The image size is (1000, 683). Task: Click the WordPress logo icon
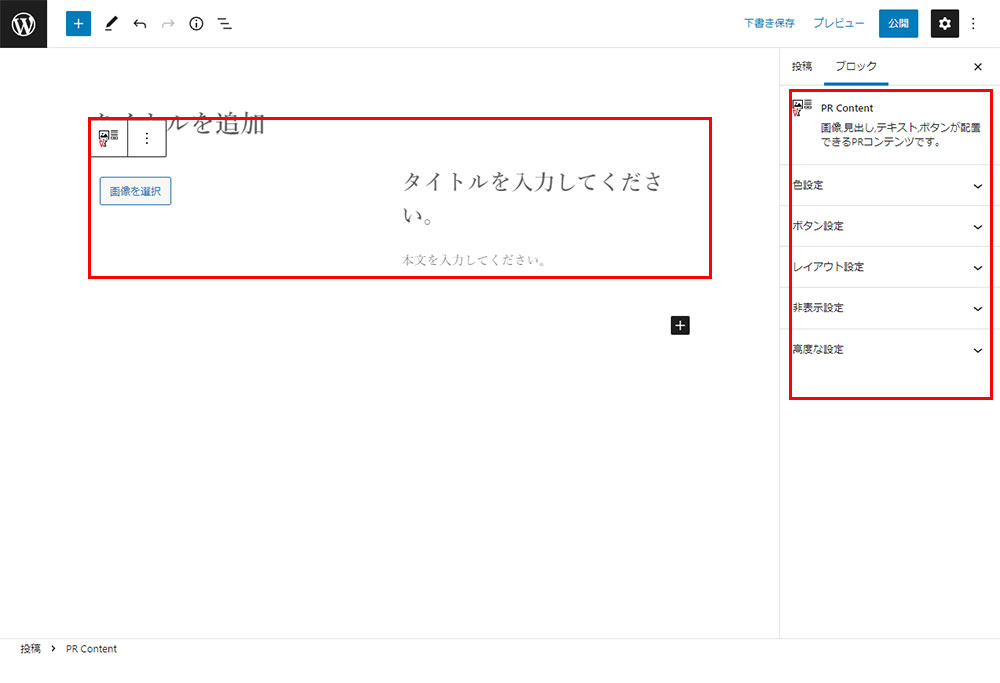tap(24, 24)
